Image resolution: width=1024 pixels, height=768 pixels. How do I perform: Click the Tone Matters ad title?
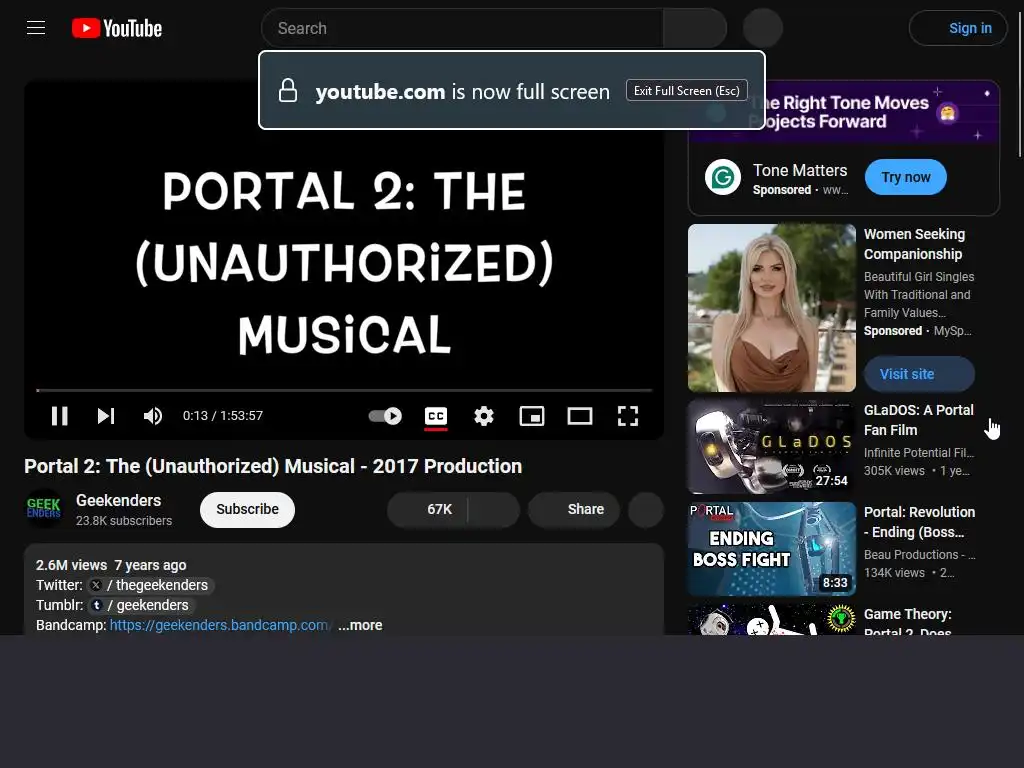[x=800, y=170]
